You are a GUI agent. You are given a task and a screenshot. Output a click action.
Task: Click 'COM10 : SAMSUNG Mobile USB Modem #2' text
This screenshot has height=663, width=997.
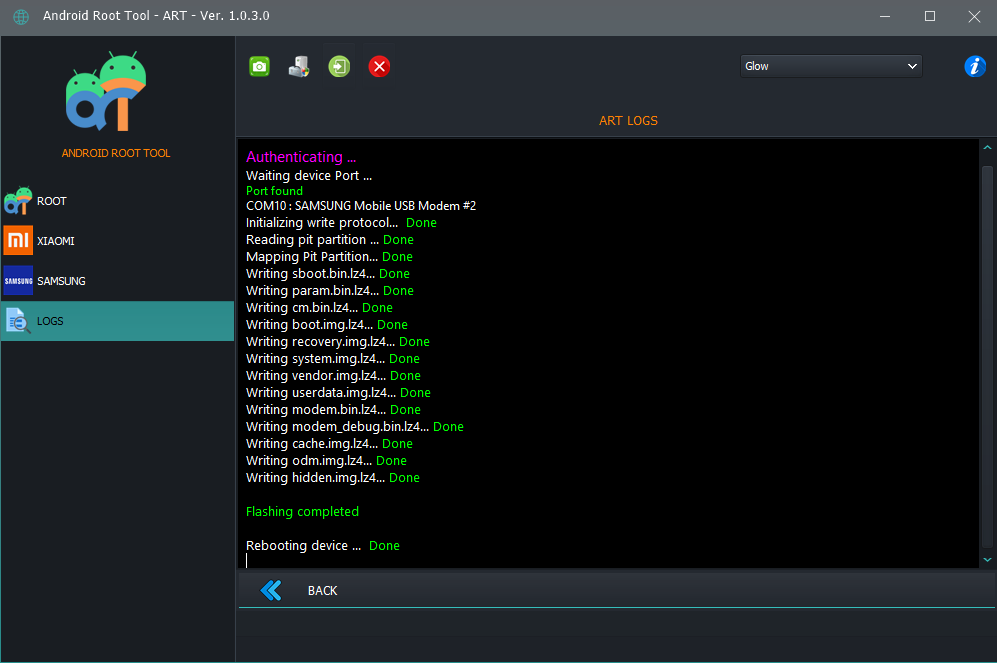click(x=361, y=206)
